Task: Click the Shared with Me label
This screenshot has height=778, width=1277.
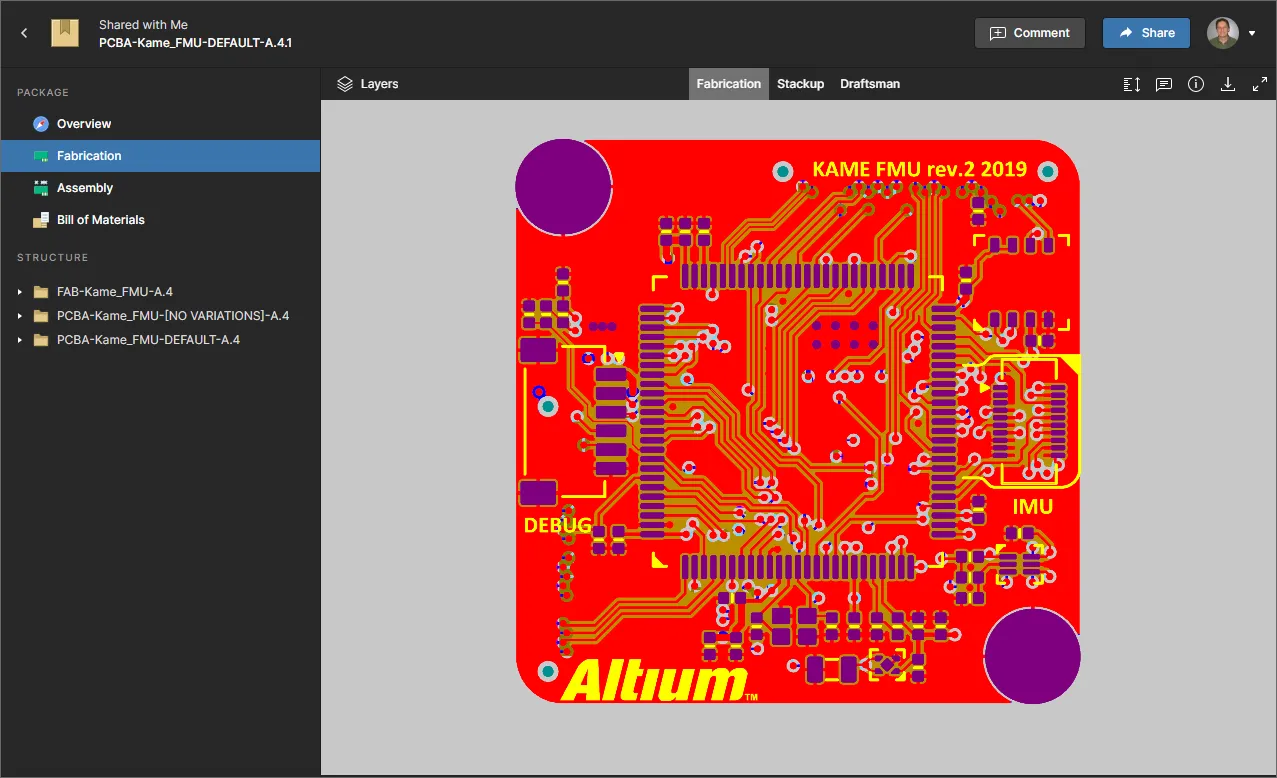Action: click(143, 25)
